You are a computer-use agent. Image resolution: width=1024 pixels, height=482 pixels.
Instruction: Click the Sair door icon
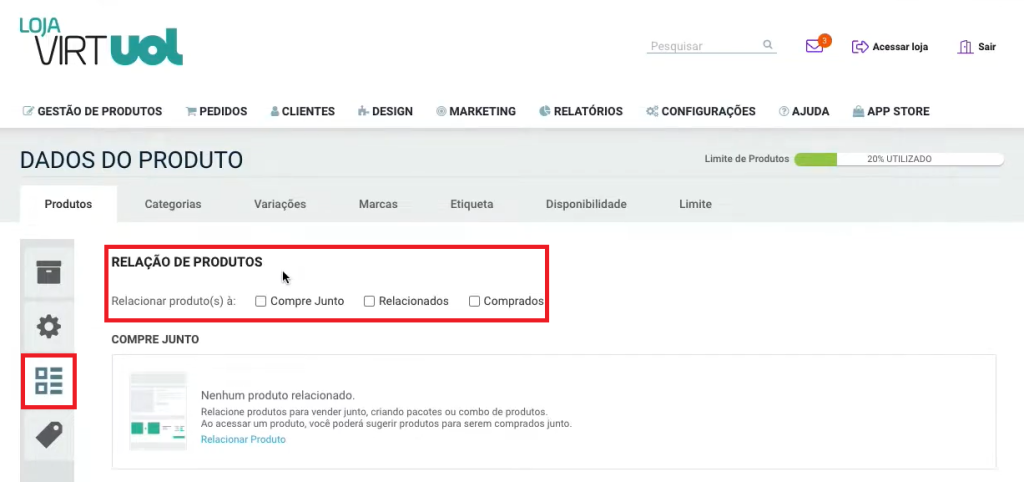[x=965, y=46]
